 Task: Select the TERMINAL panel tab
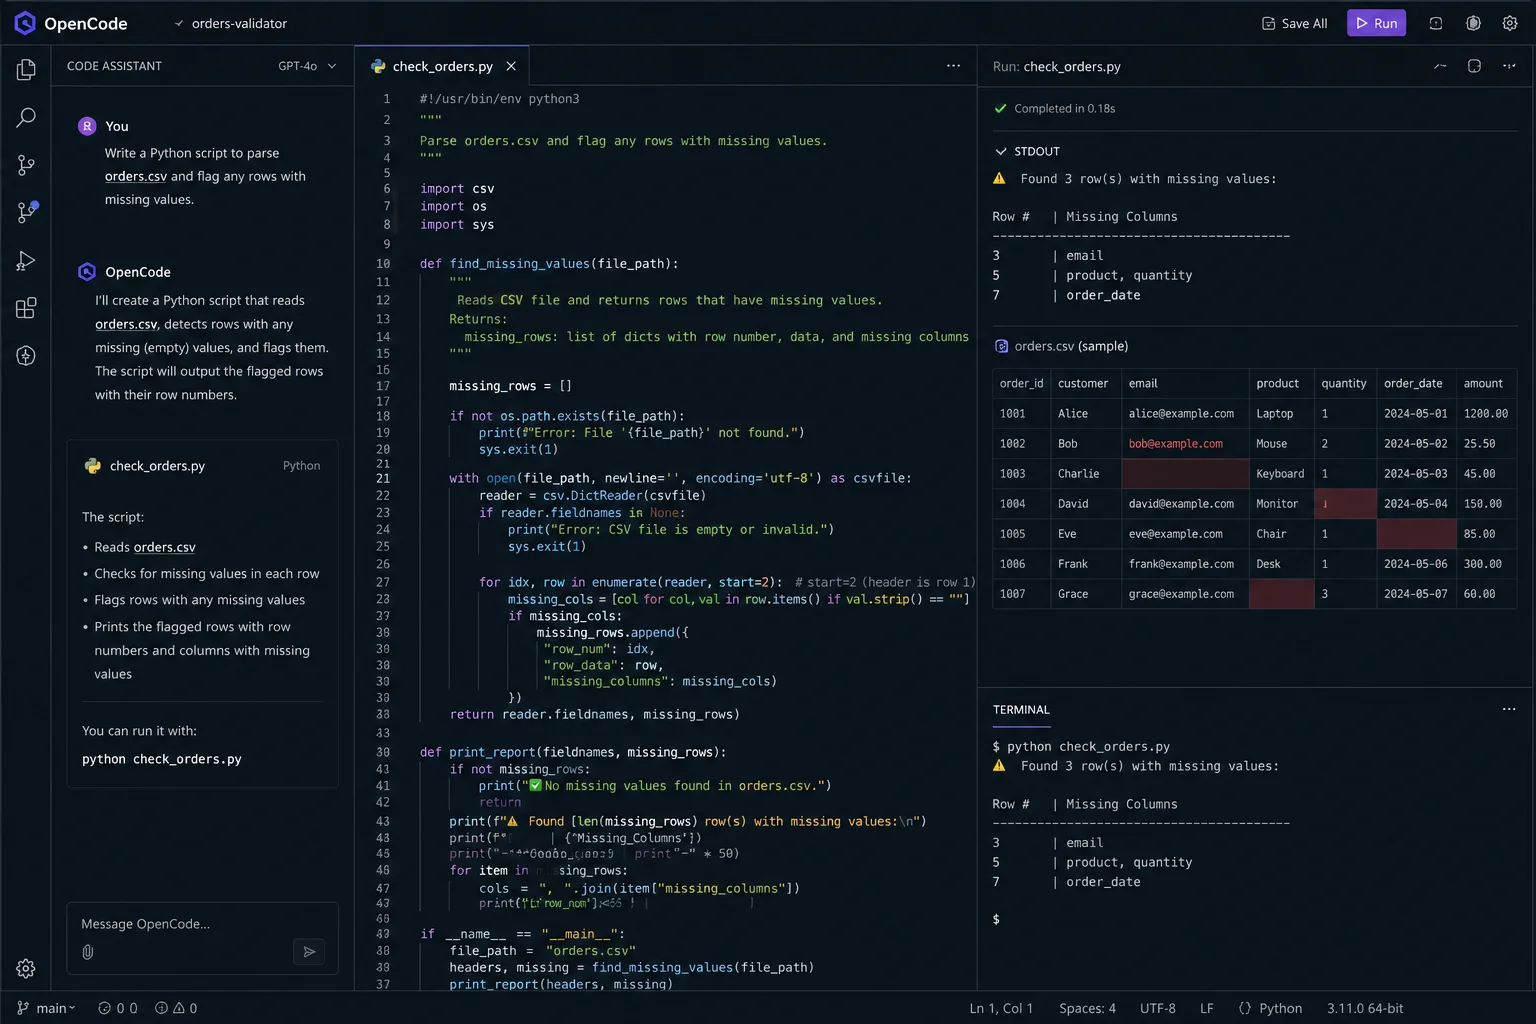[x=1021, y=710]
